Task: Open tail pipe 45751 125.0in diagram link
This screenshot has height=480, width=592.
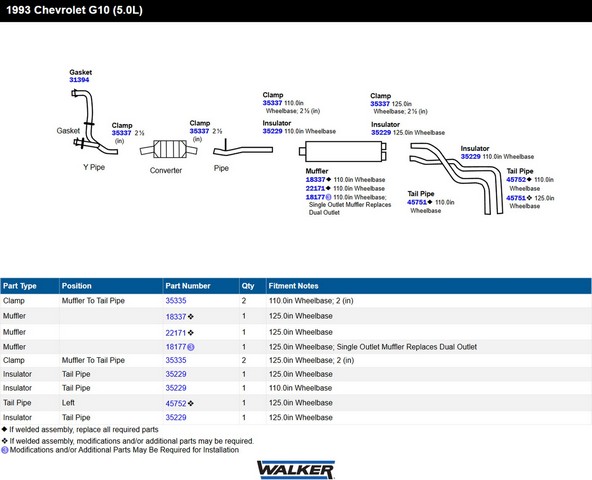Action: click(516, 198)
